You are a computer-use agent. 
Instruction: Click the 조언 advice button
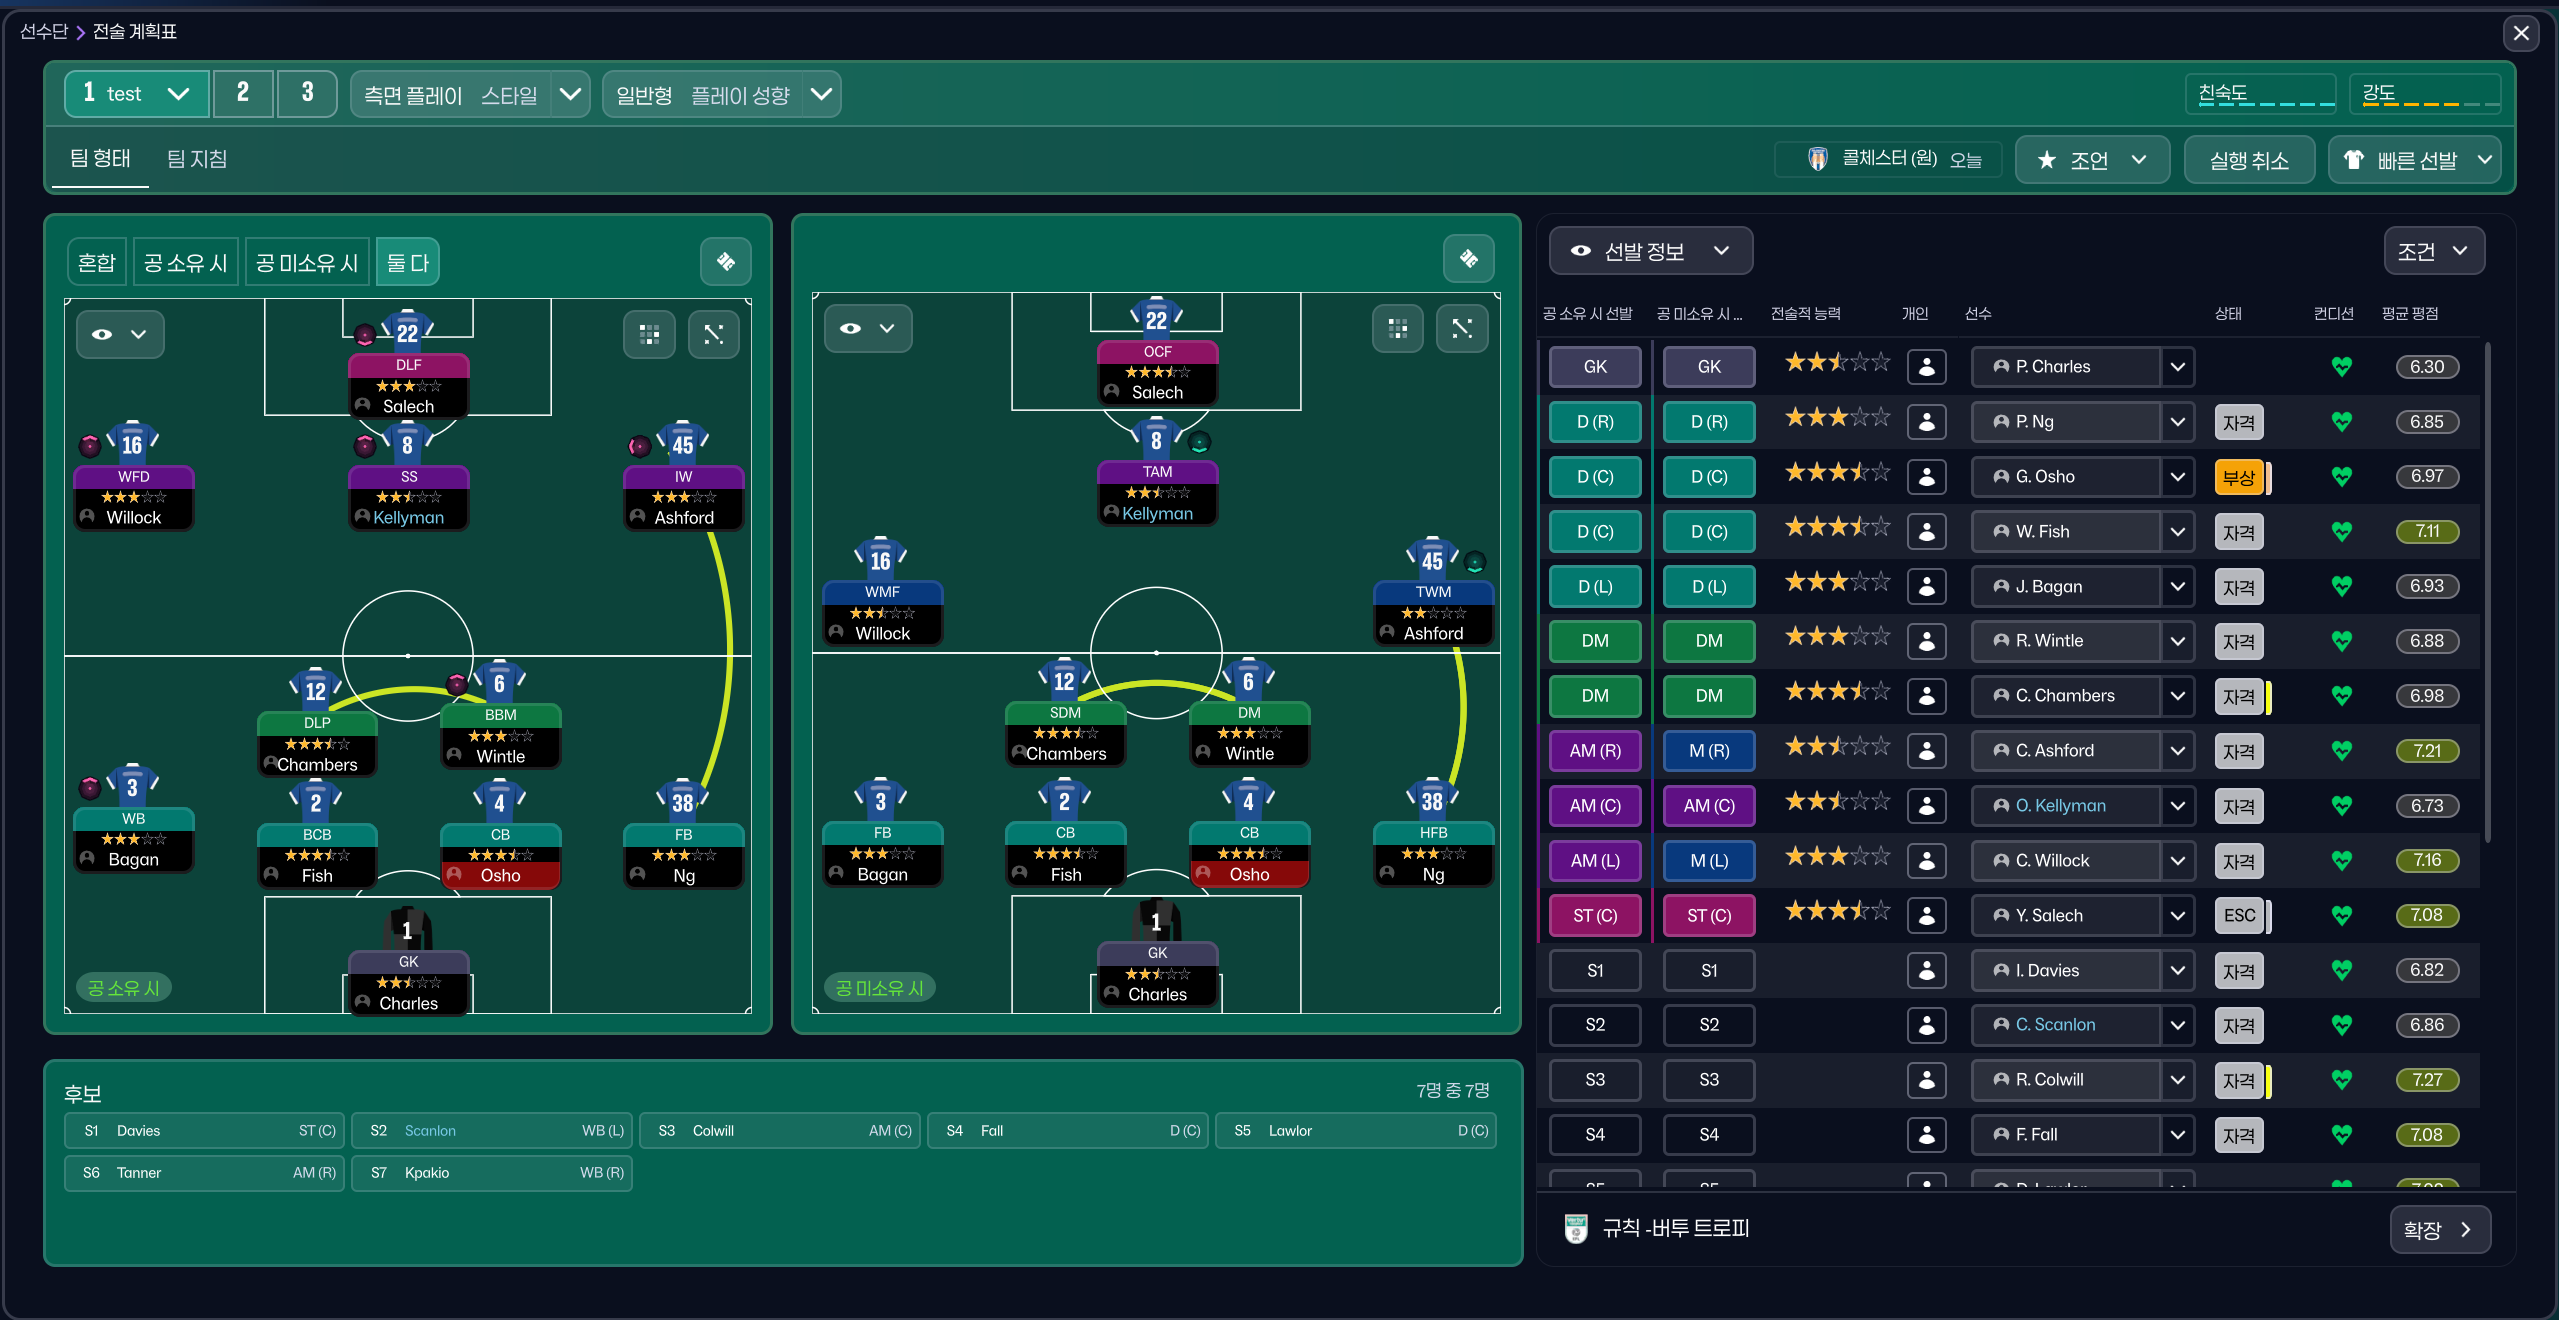2092,160
